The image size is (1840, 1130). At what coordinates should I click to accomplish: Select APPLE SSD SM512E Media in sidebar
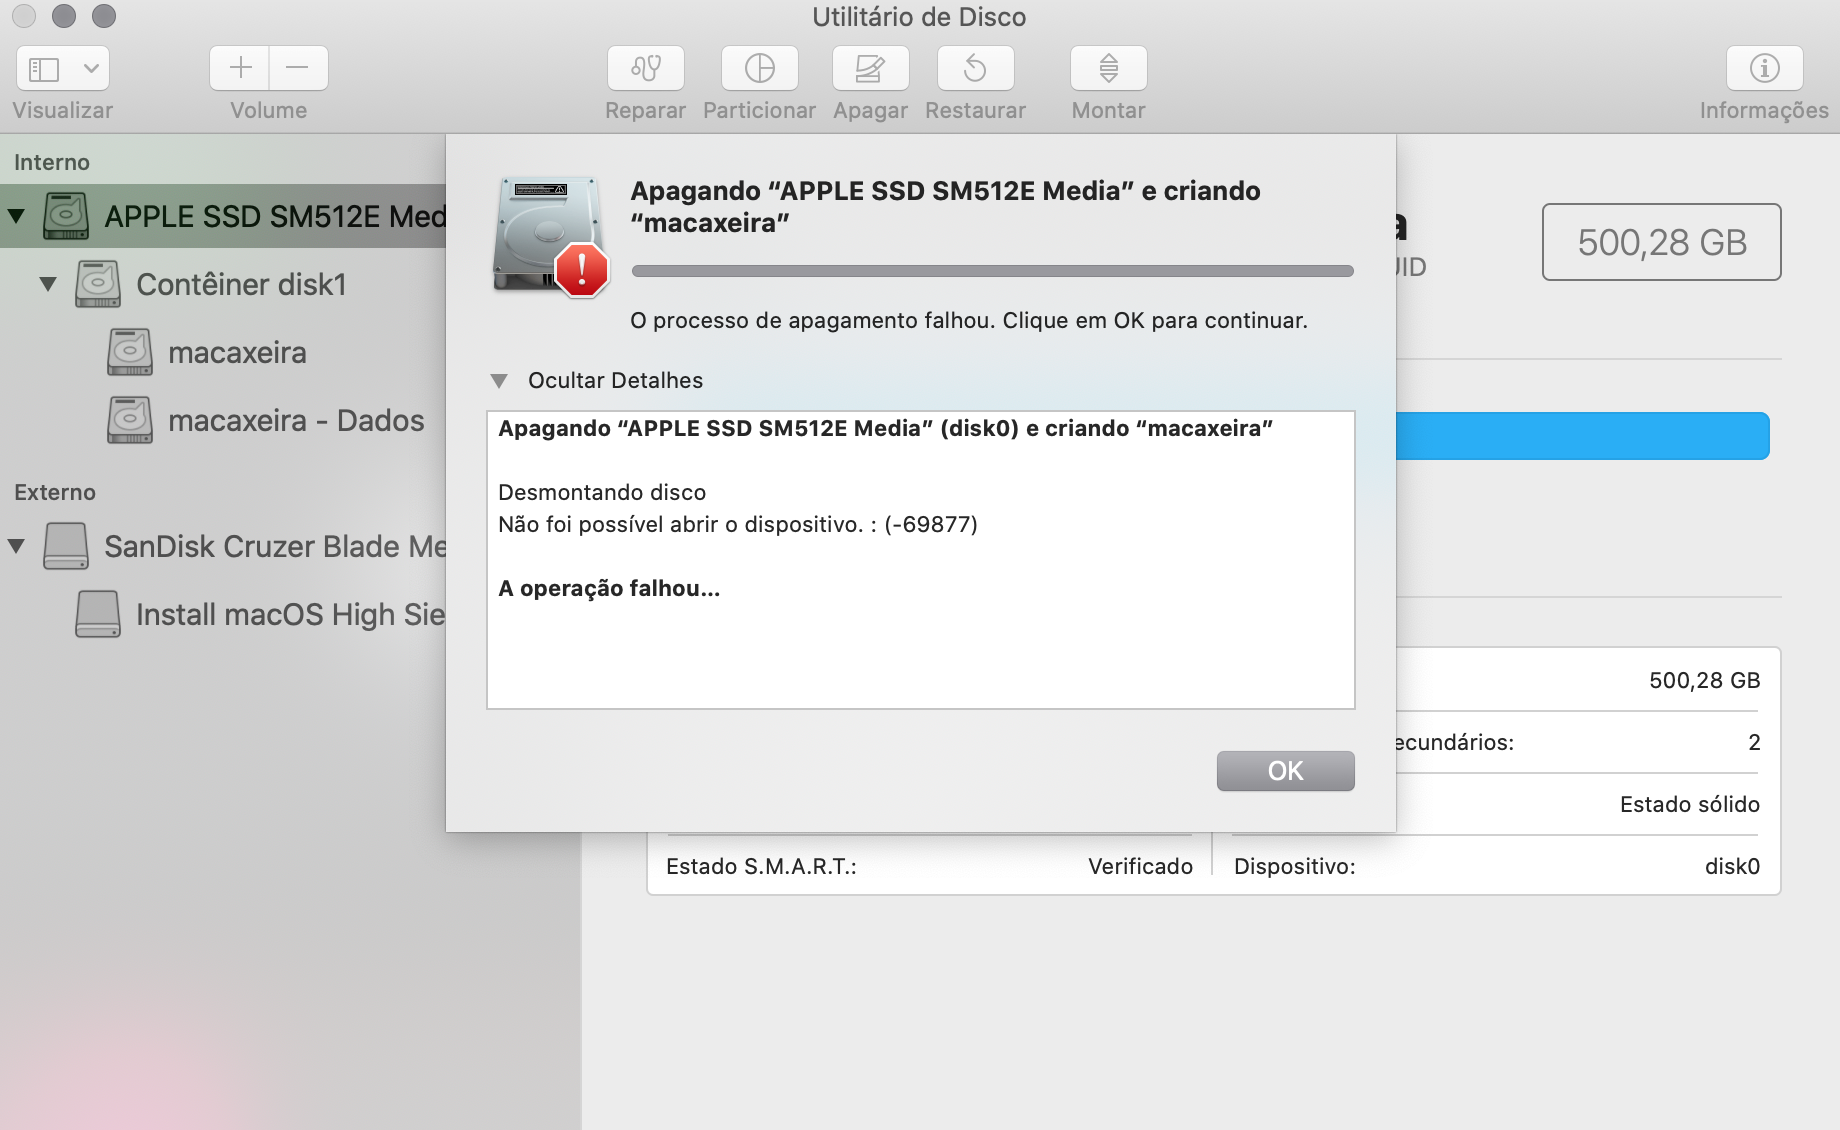coord(223,216)
